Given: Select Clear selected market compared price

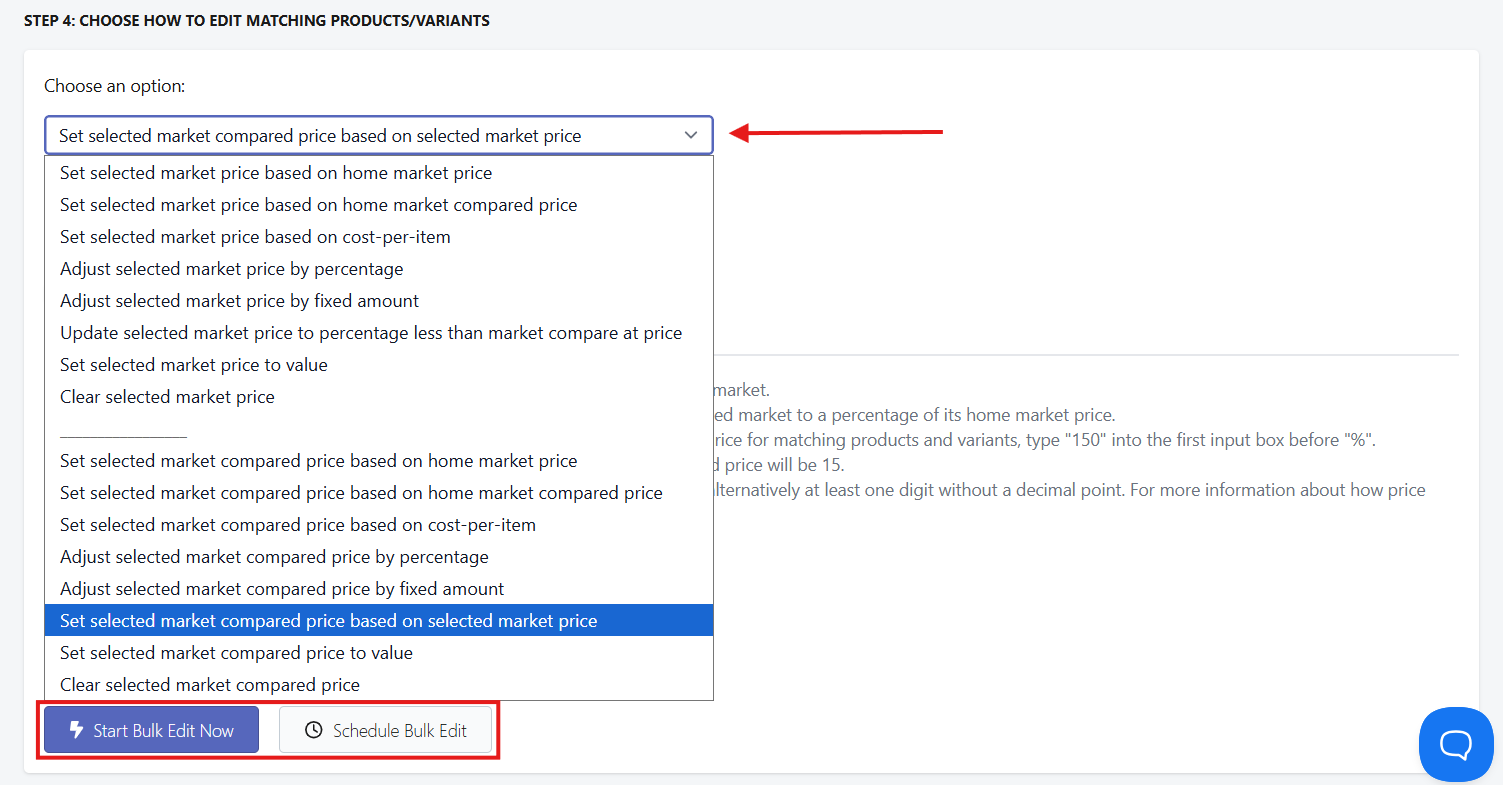Looking at the screenshot, I should pyautogui.click(x=379, y=685).
